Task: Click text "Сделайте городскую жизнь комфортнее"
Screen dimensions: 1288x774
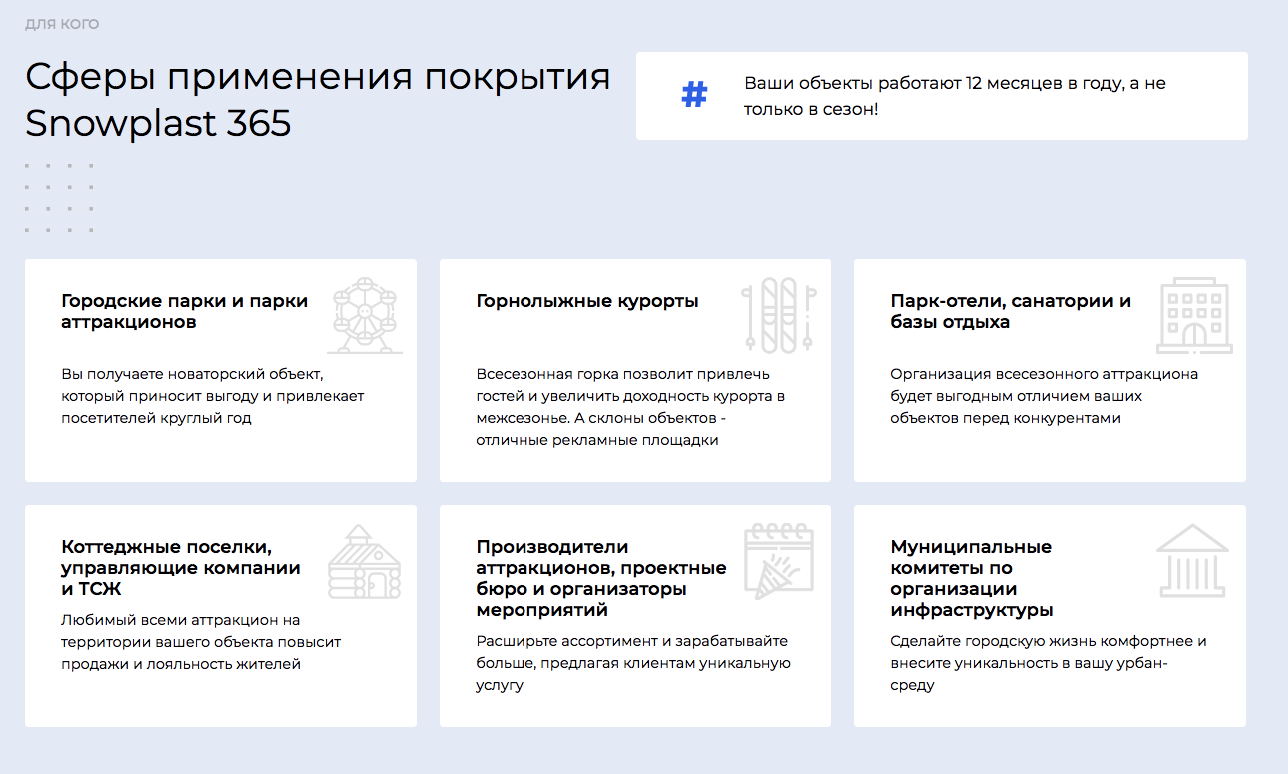Action: click(x=1040, y=641)
